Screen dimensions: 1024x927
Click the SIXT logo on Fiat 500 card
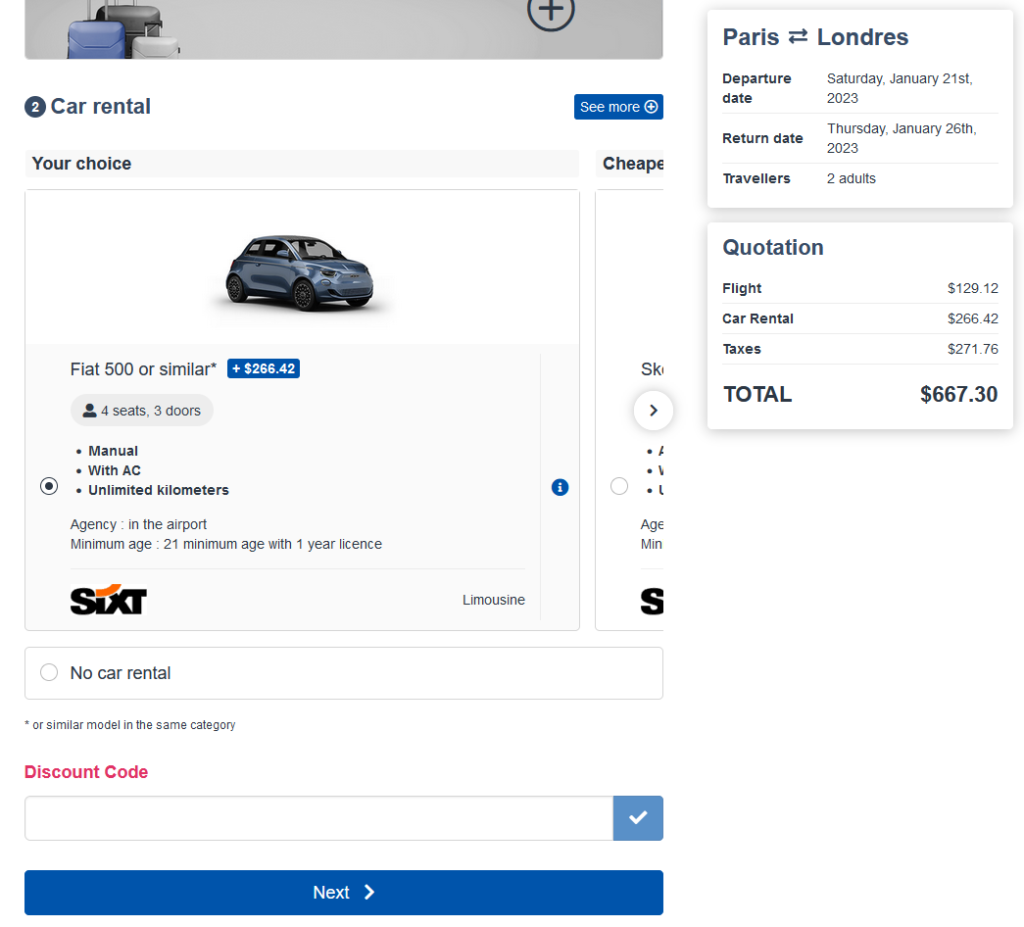[108, 600]
